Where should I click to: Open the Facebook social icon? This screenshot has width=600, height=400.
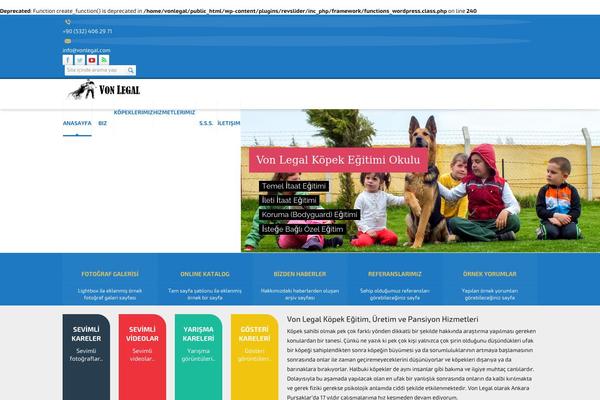pyautogui.click(x=68, y=60)
